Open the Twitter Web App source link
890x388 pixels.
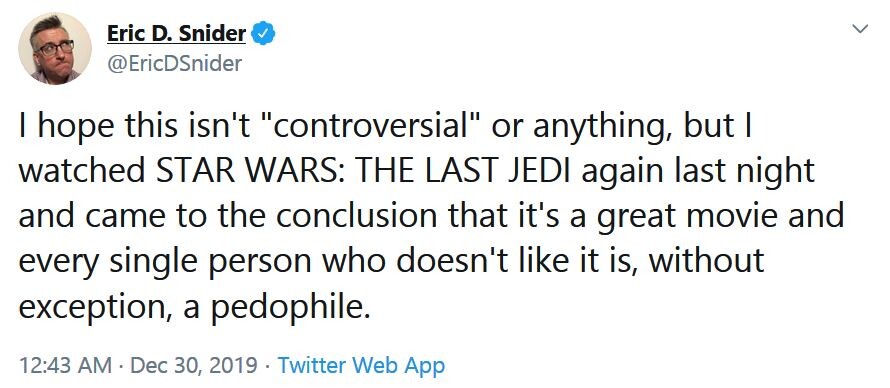(361, 365)
